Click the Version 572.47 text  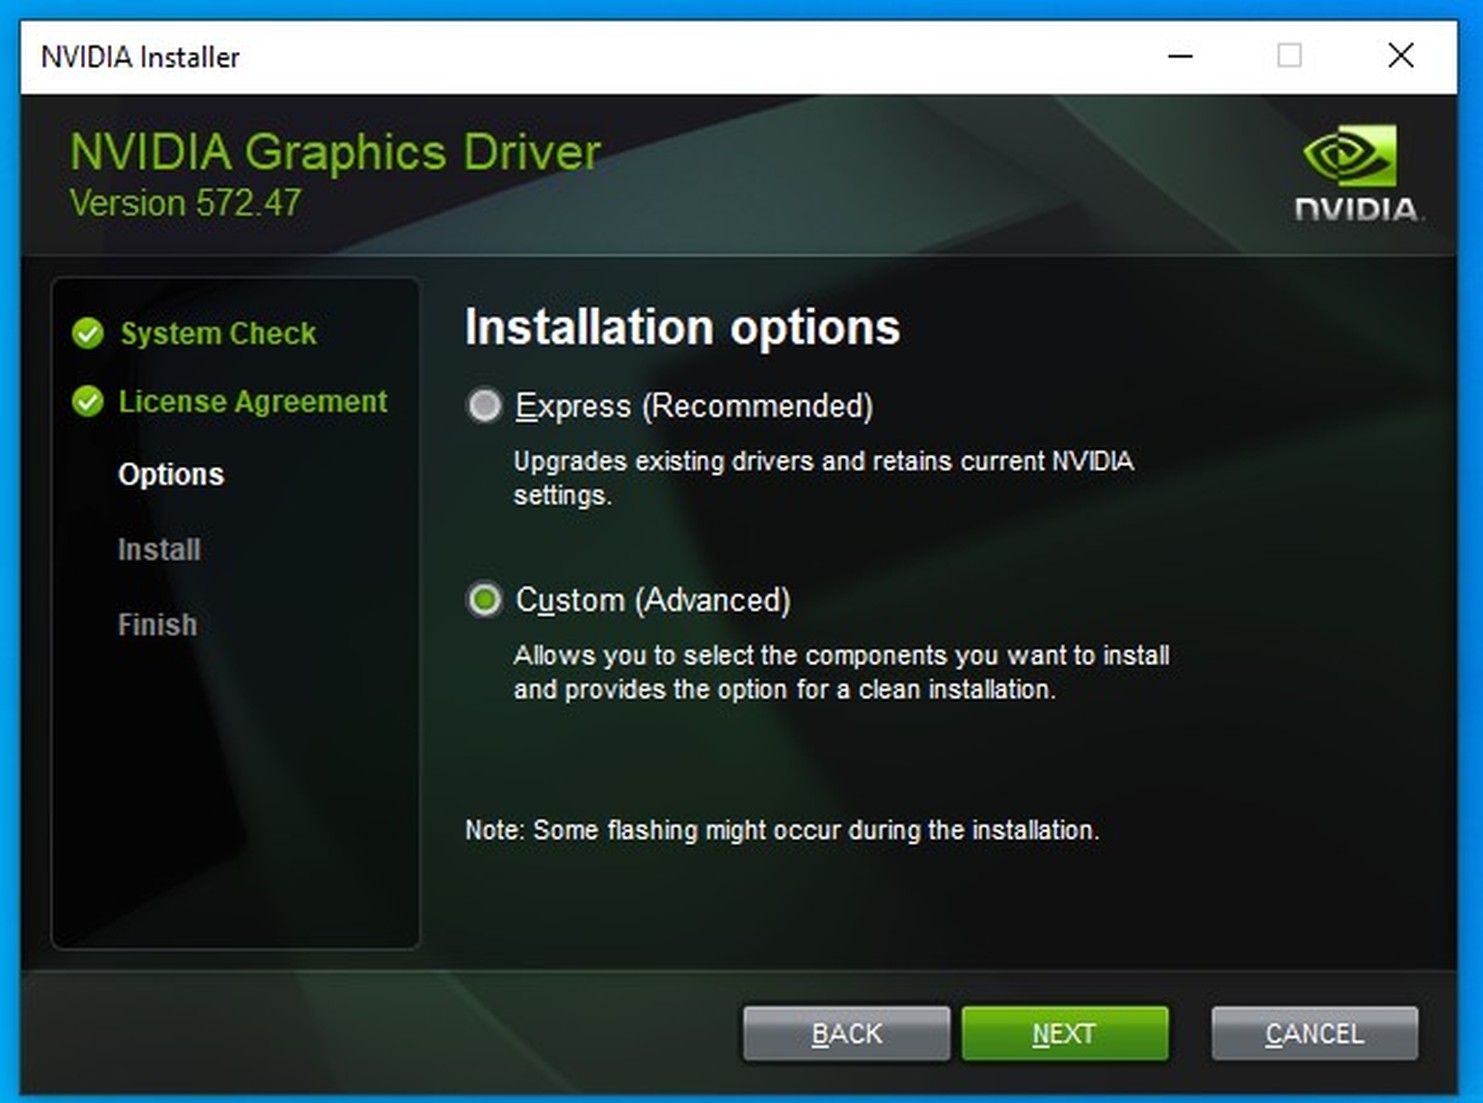pyautogui.click(x=185, y=203)
